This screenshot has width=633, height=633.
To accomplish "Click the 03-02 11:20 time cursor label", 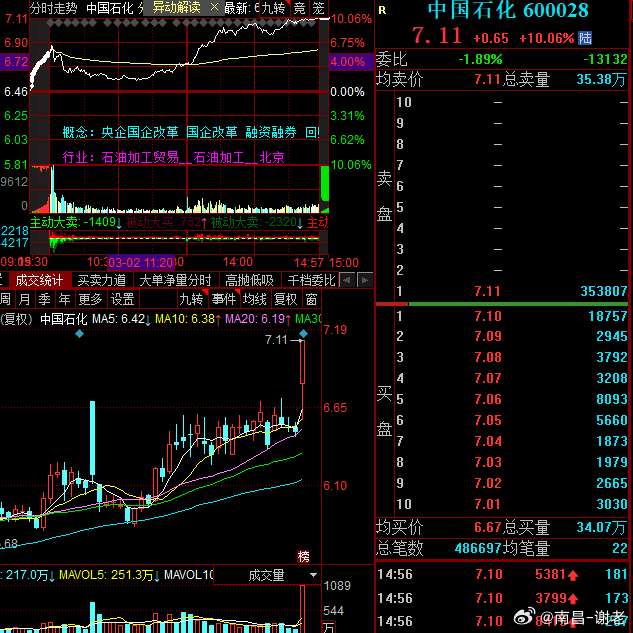I will [141, 263].
